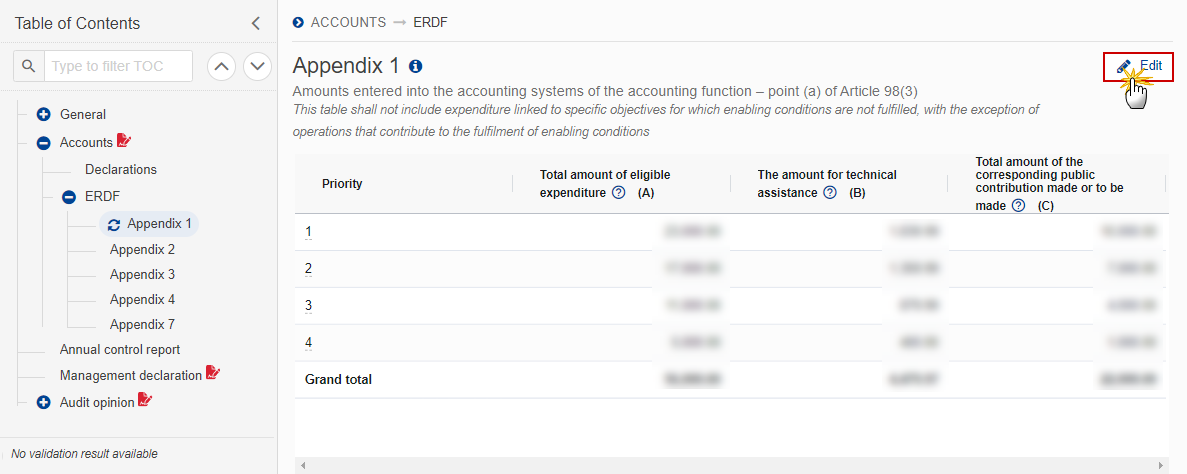The height and width of the screenshot is (474, 1187).
Task: Go to previous TOC match arrow
Action: point(221,67)
